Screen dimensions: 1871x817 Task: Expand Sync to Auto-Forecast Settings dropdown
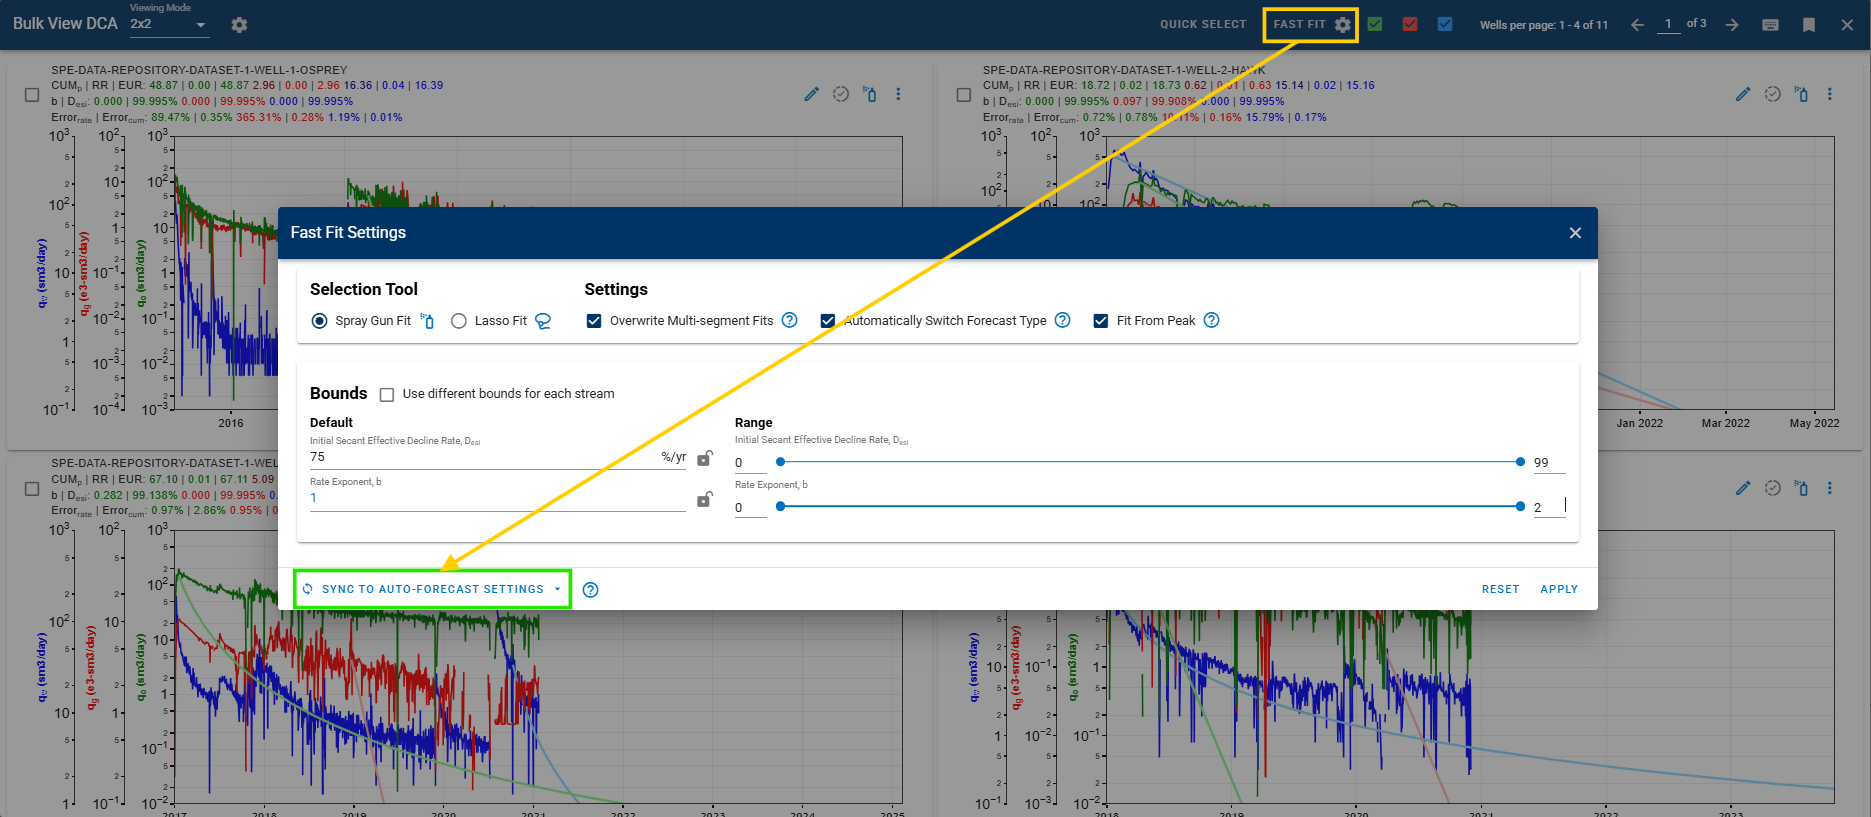[x=557, y=590]
